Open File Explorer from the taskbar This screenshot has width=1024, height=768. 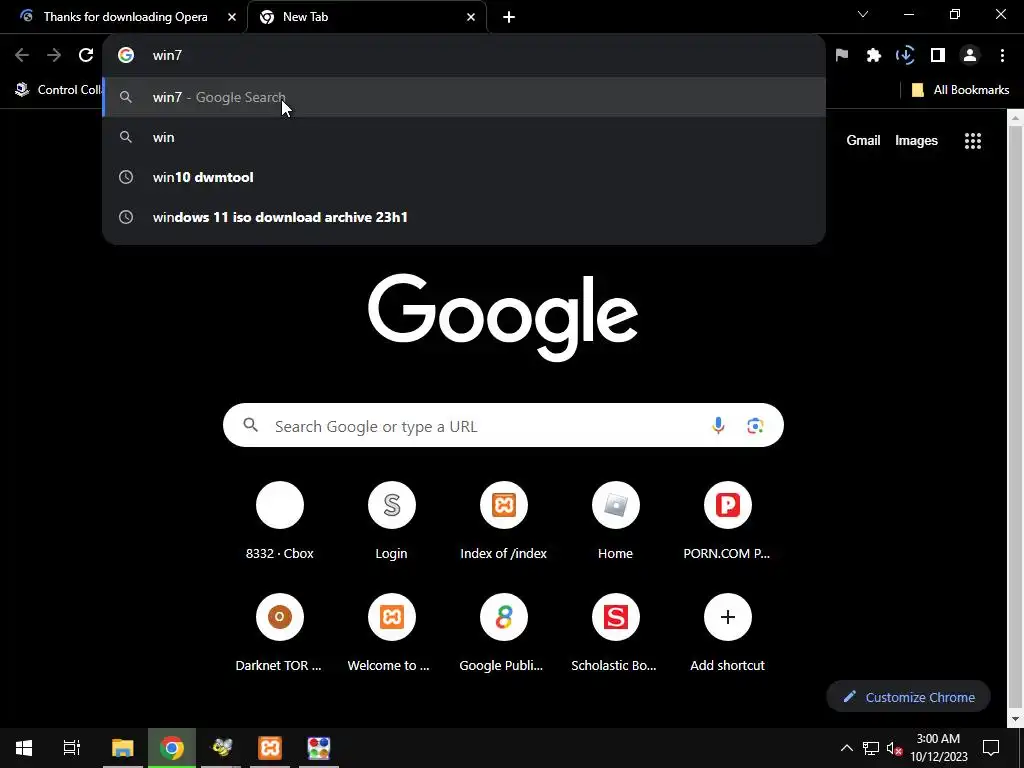(123, 748)
